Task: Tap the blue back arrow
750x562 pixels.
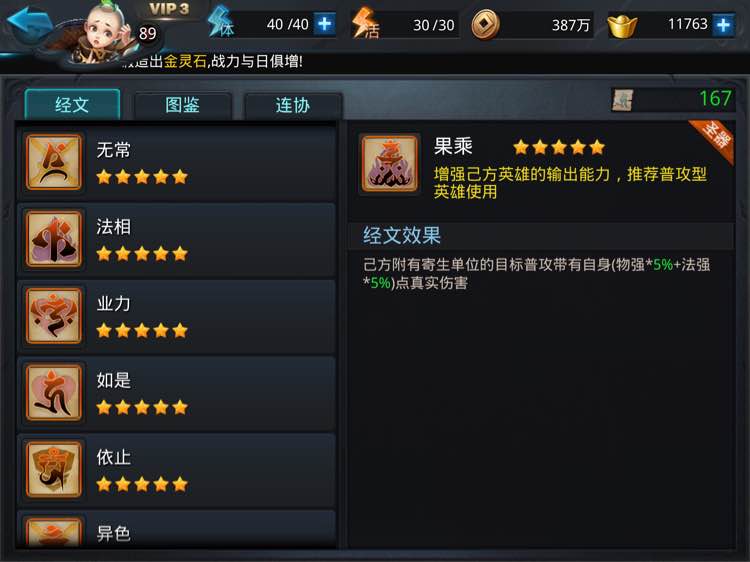Action: click(30, 23)
